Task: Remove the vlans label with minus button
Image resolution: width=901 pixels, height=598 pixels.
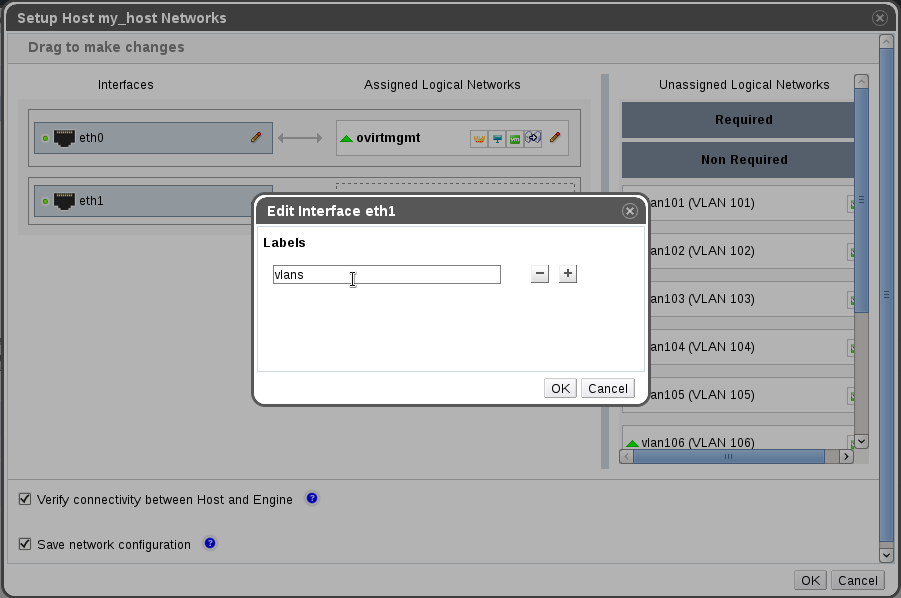Action: click(540, 274)
